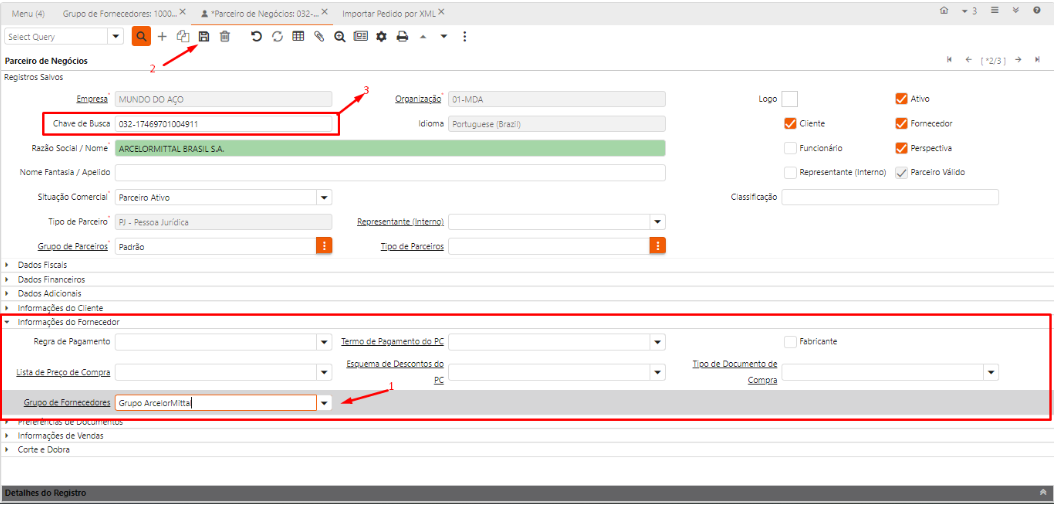Expand the Dados Fiscais section
This screenshot has height=506, width=1054.
click(x=40, y=265)
